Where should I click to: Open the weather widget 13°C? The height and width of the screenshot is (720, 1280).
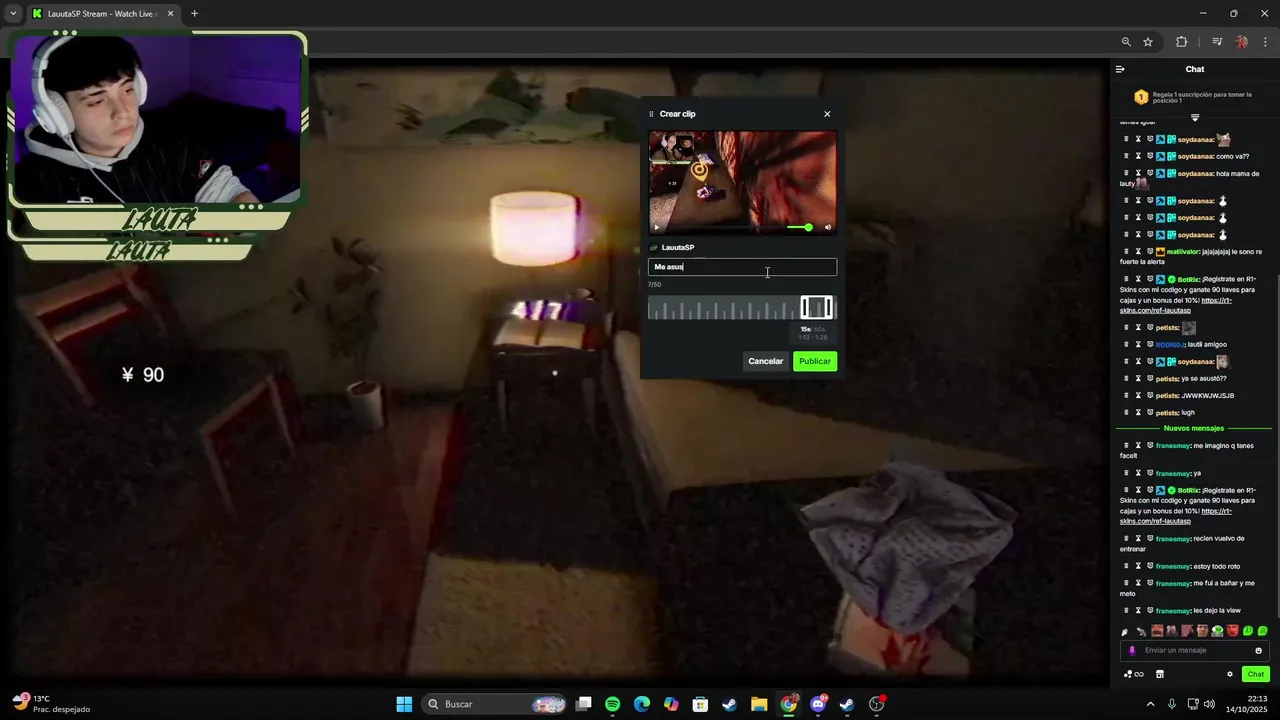pos(50,704)
